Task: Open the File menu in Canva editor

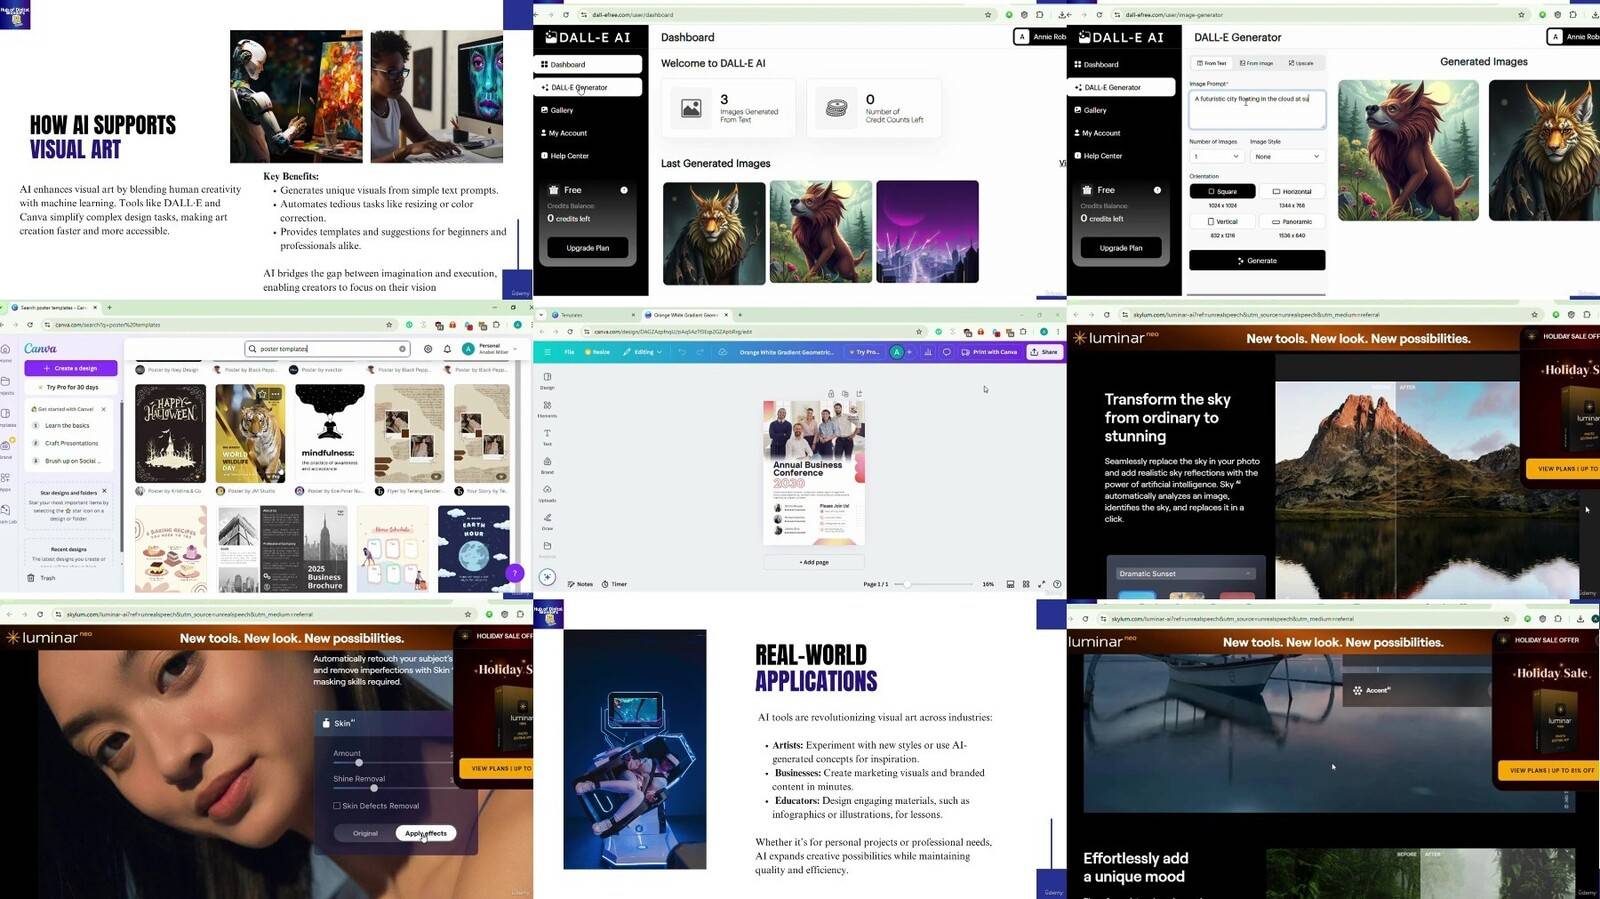Action: coord(569,352)
